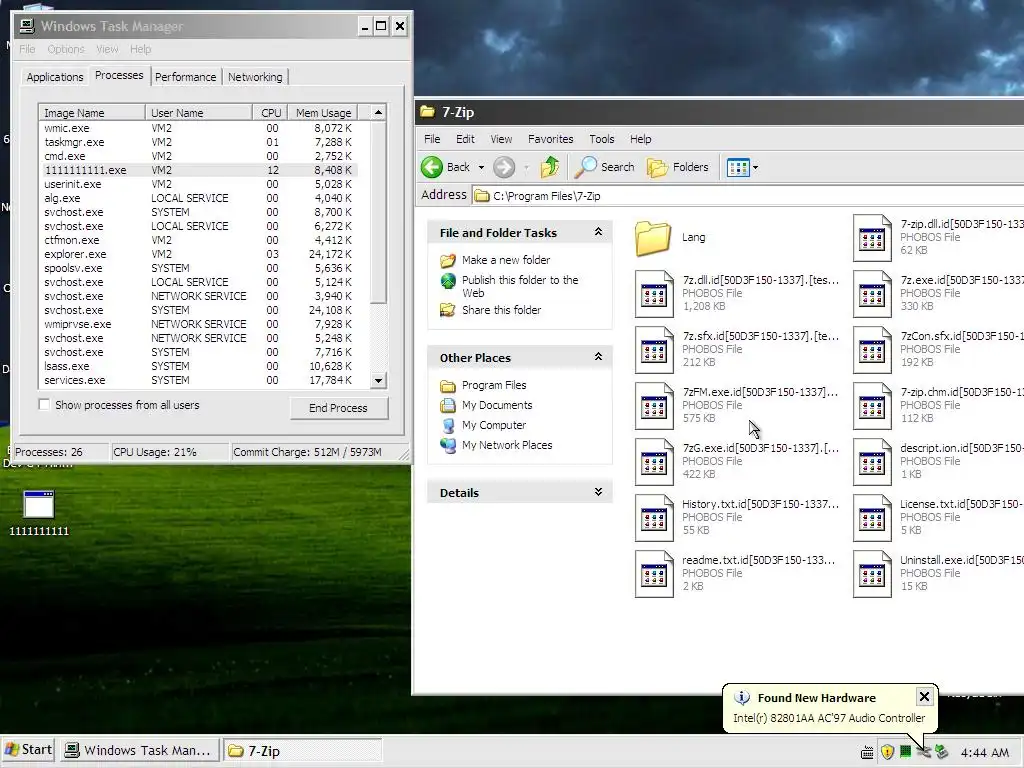1024x768 pixels.
Task: Sort processes by CPU column header
Action: [270, 113]
